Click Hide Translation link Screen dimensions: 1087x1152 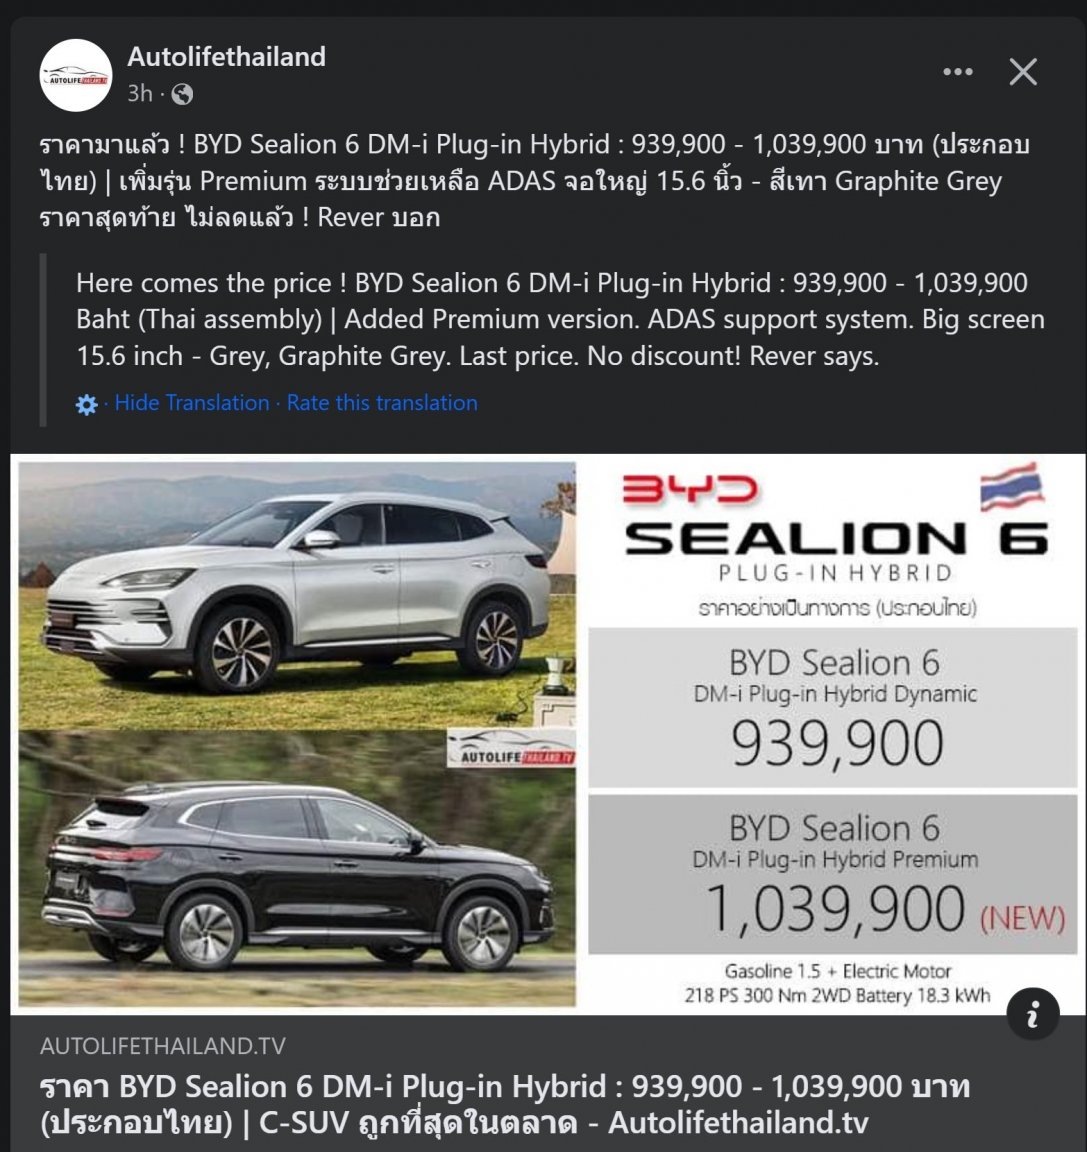(x=192, y=403)
